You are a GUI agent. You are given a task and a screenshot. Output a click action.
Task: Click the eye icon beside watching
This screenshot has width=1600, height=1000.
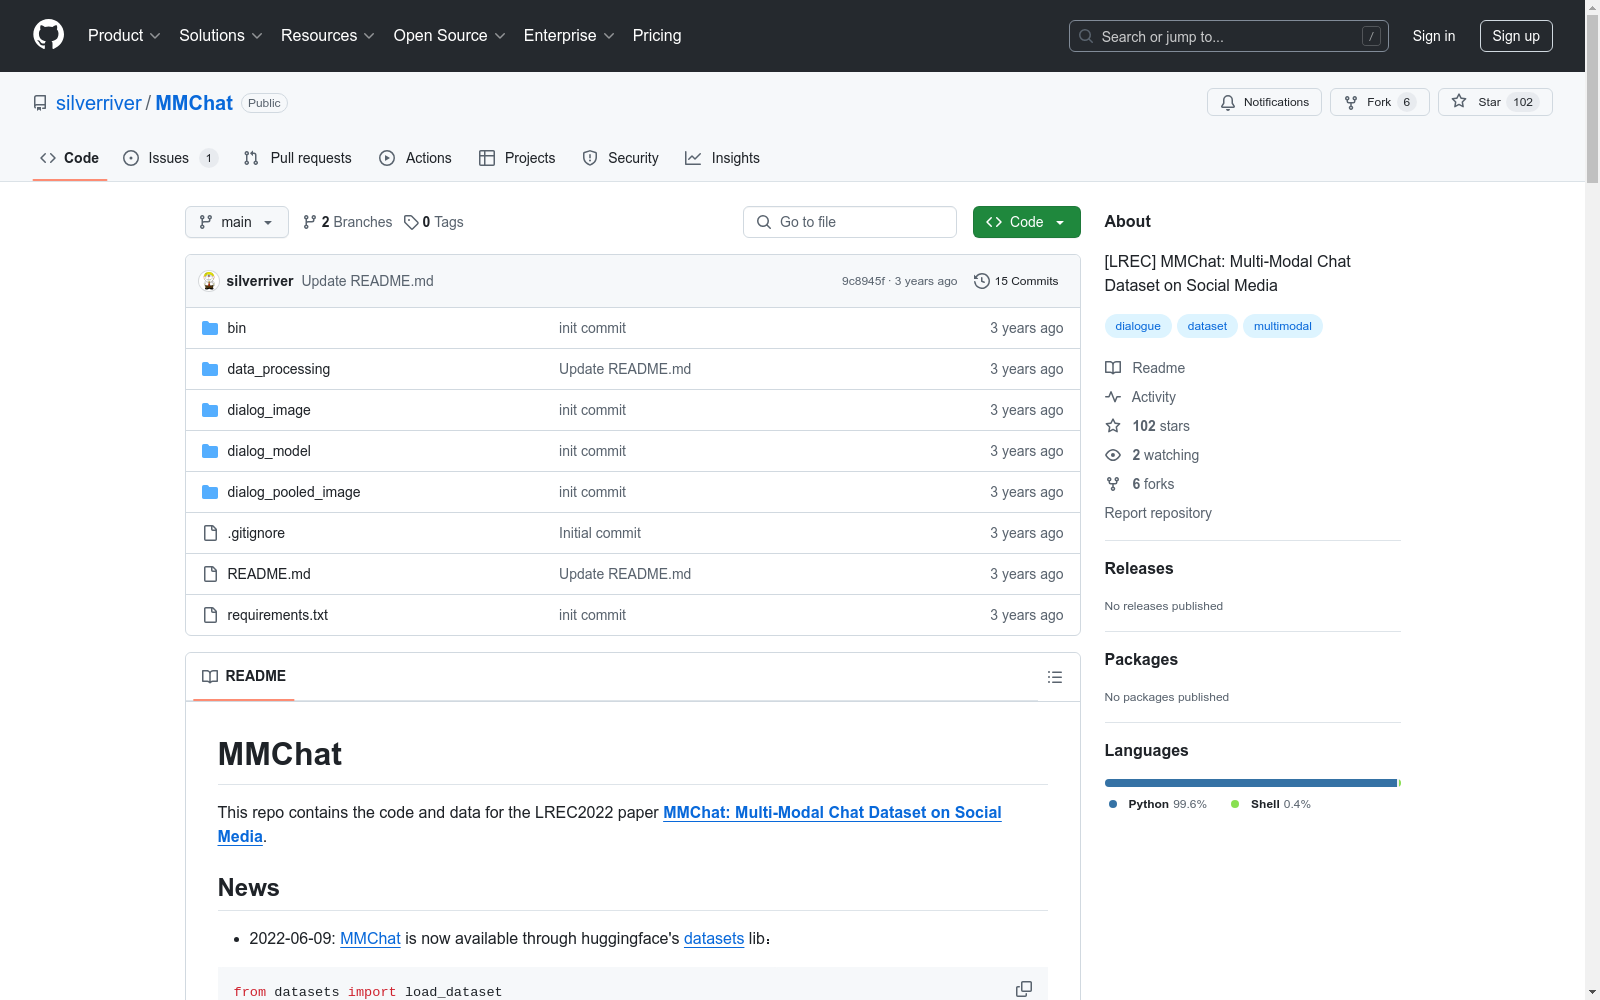(1113, 455)
